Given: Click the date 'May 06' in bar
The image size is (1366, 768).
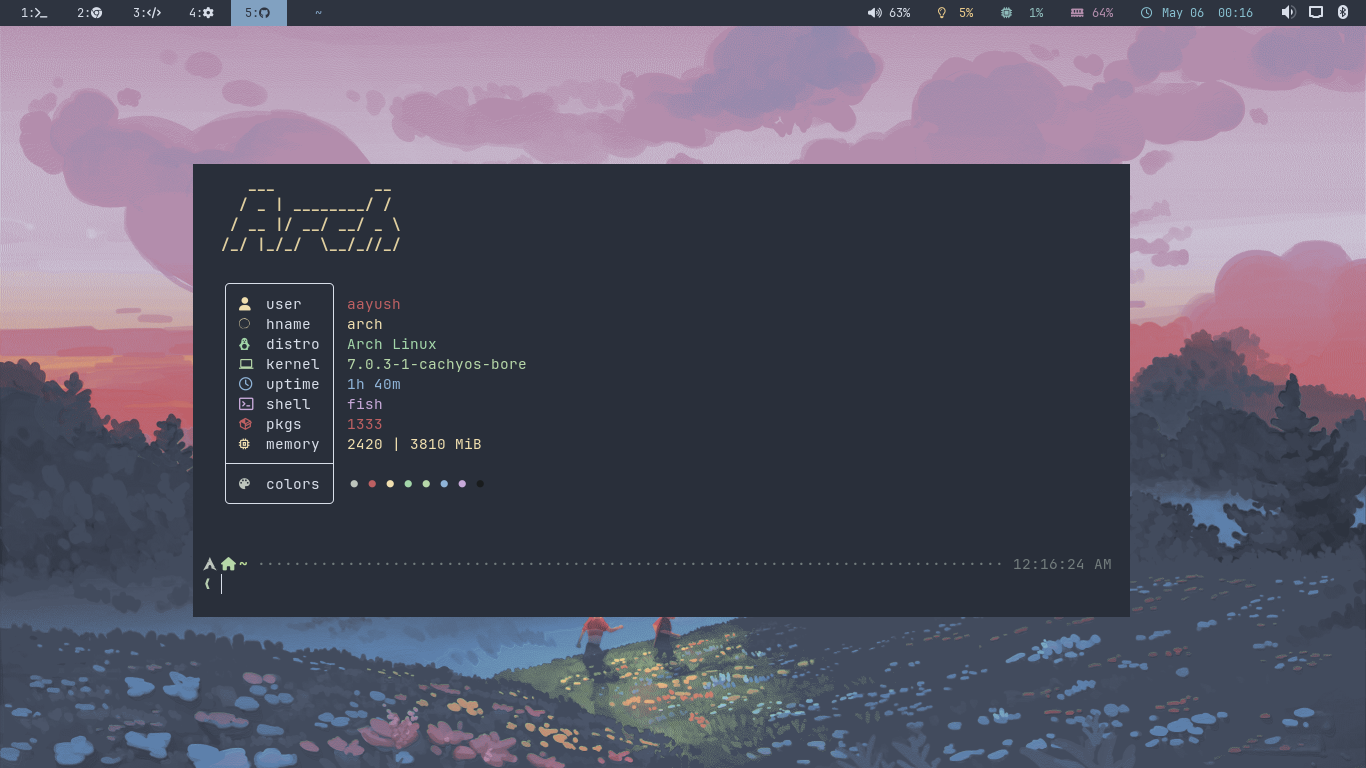Looking at the screenshot, I should click(1183, 13).
